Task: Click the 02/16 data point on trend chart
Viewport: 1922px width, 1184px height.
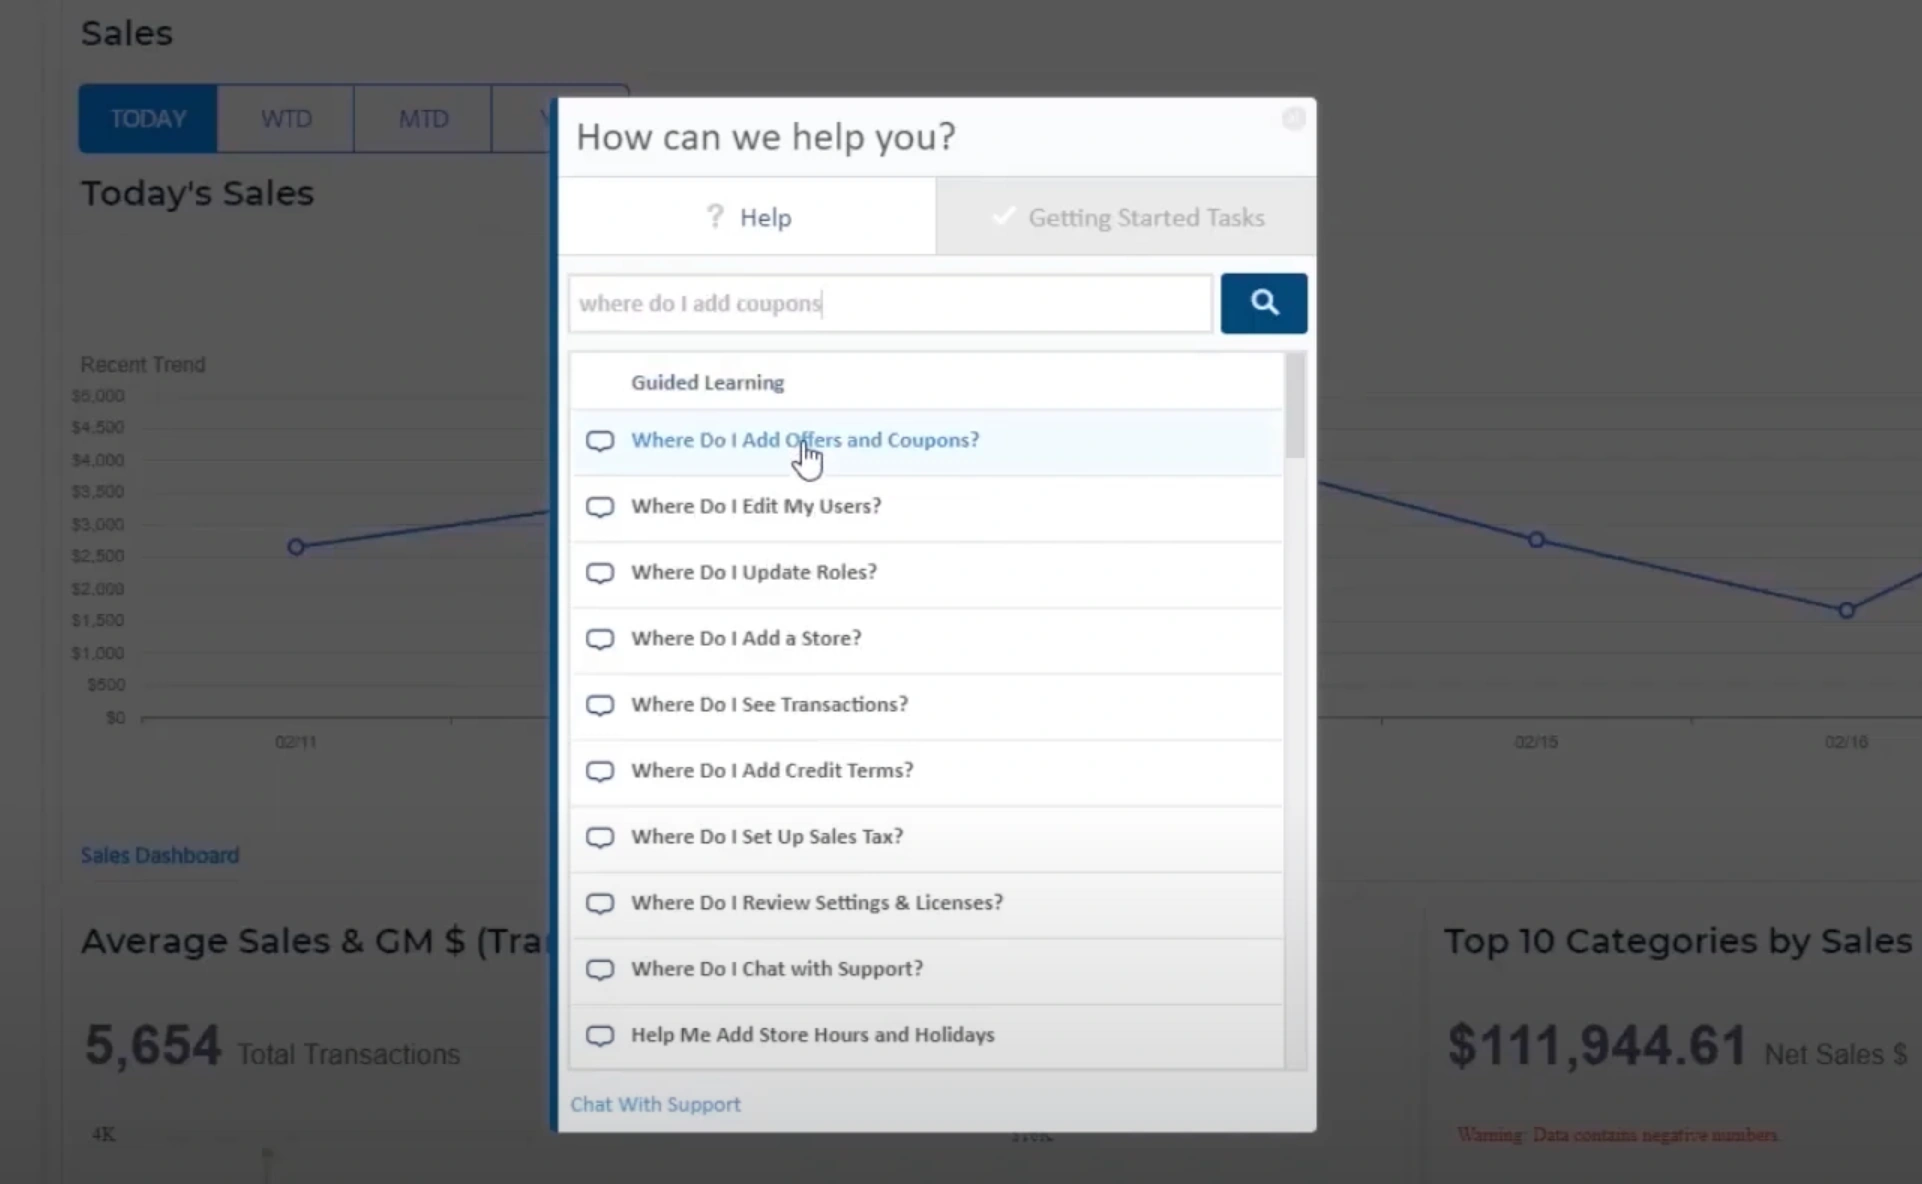Action: [x=1846, y=610]
